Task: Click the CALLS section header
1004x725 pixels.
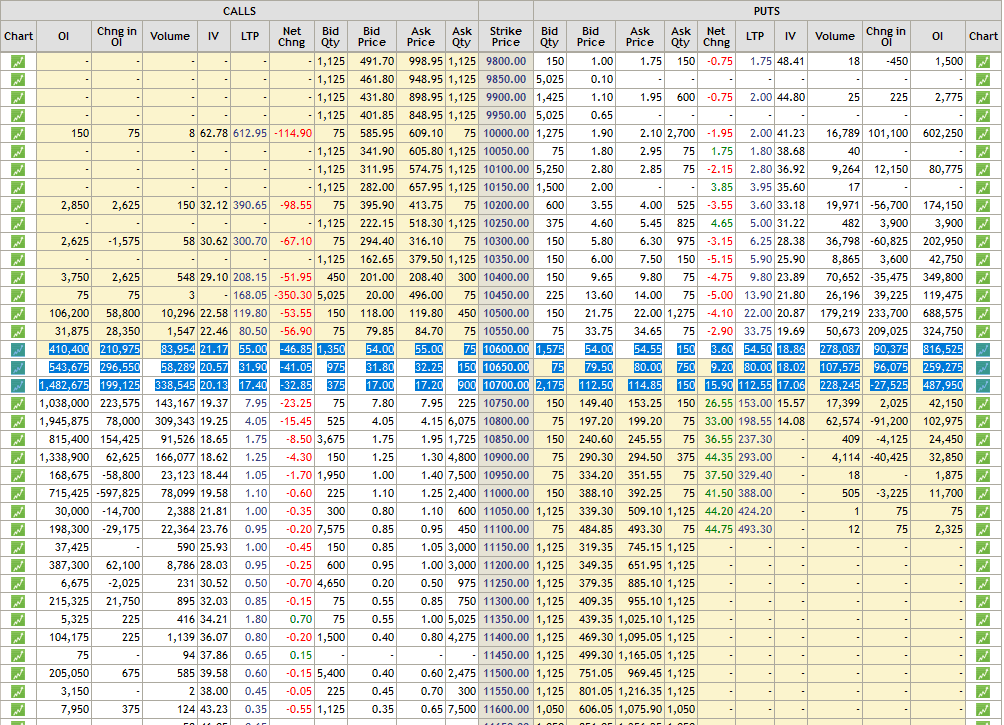Action: click(x=239, y=11)
